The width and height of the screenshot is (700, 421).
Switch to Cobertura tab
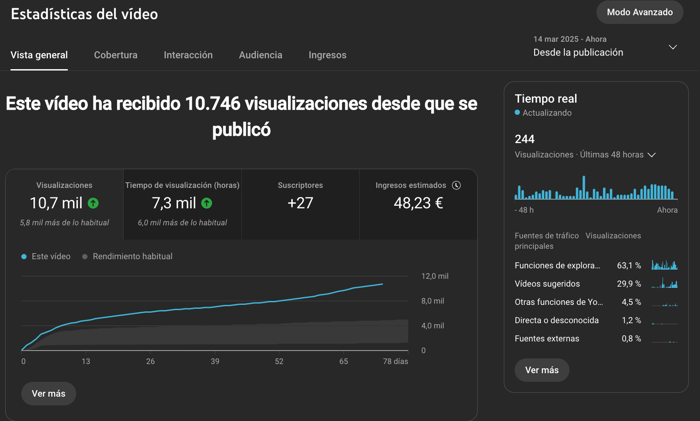point(116,55)
